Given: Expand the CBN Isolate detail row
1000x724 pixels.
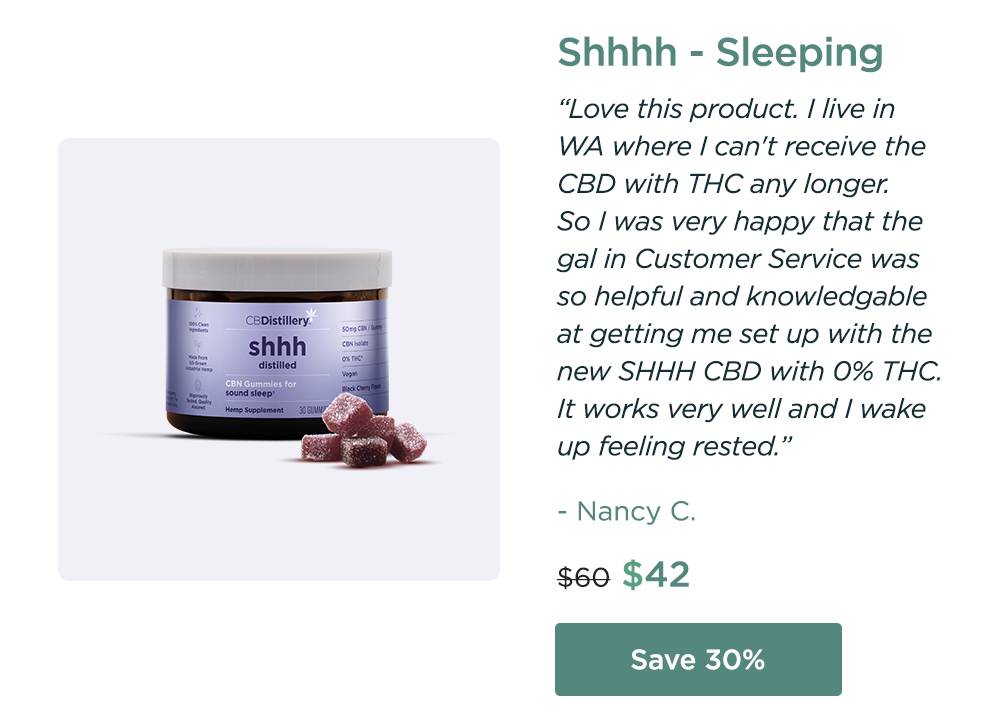Looking at the screenshot, I should (355, 342).
